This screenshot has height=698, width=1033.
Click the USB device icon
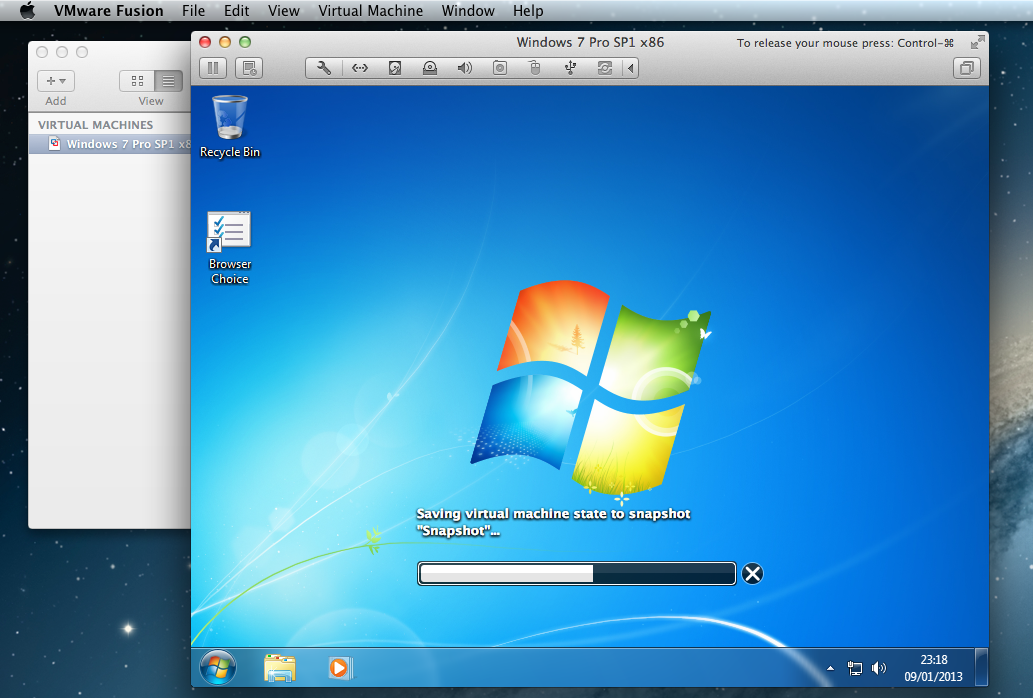[570, 68]
